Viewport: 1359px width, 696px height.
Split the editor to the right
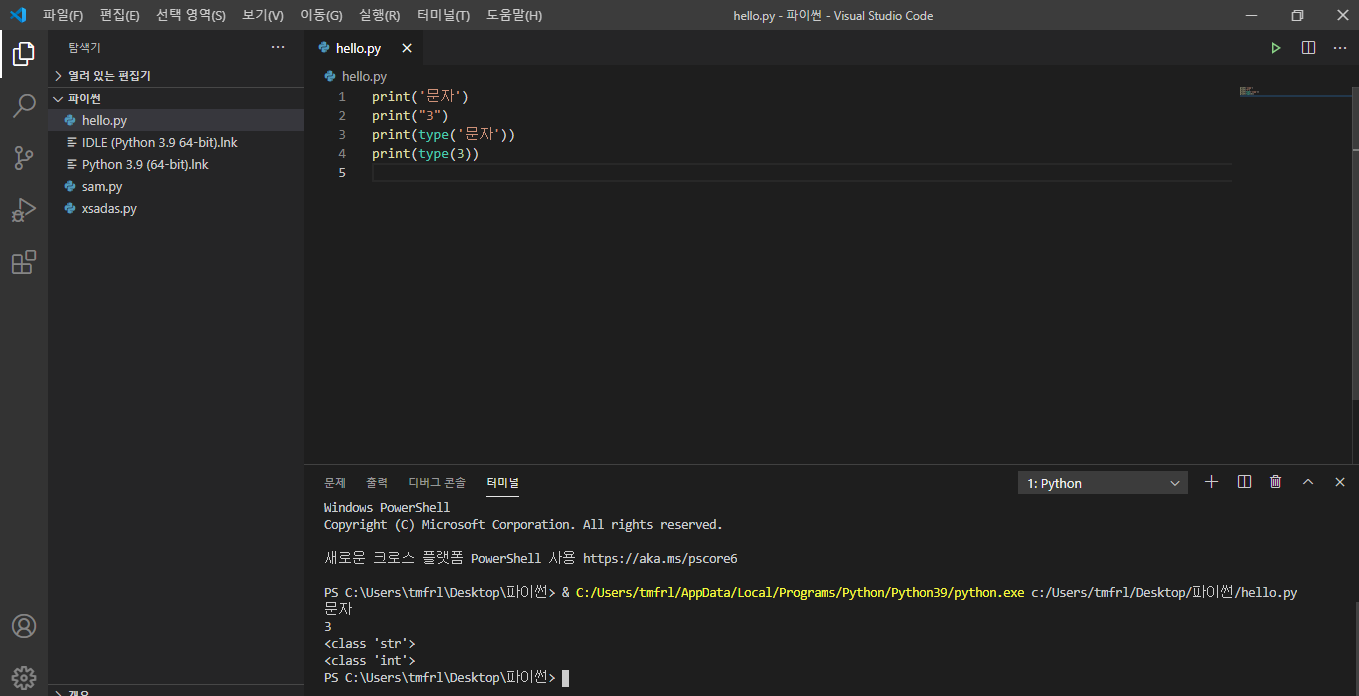click(x=1308, y=48)
